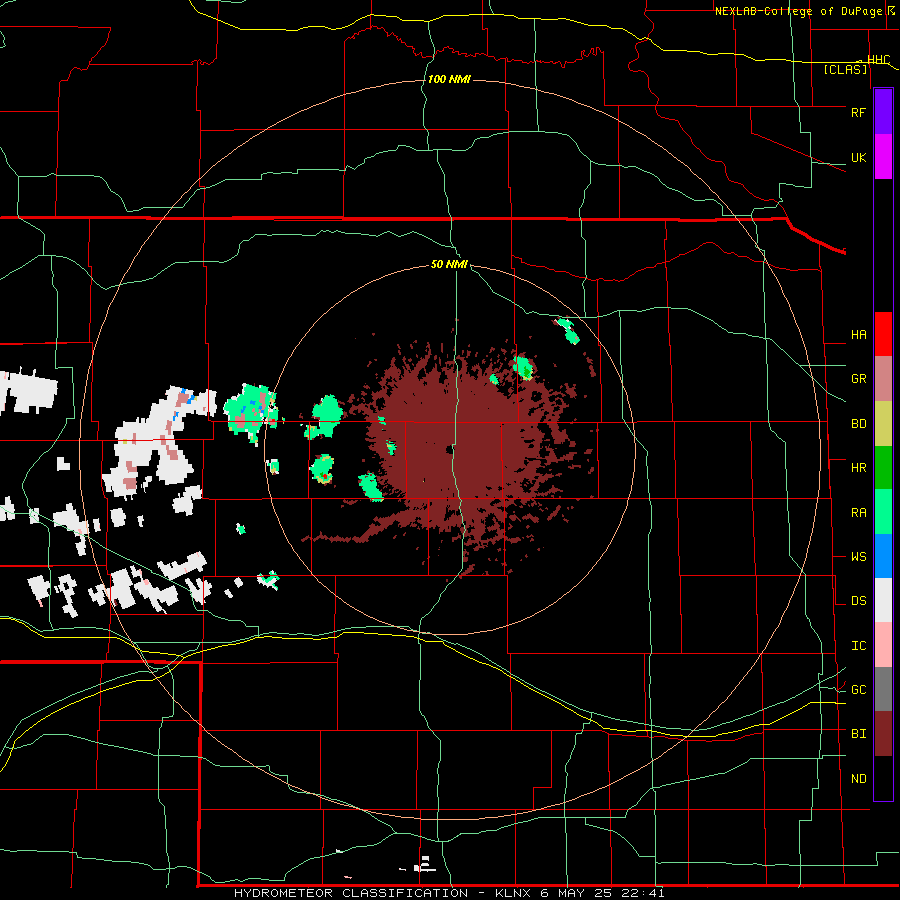Viewport: 900px width, 900px height.
Task: Click the HR legend label
Action: 858,468
